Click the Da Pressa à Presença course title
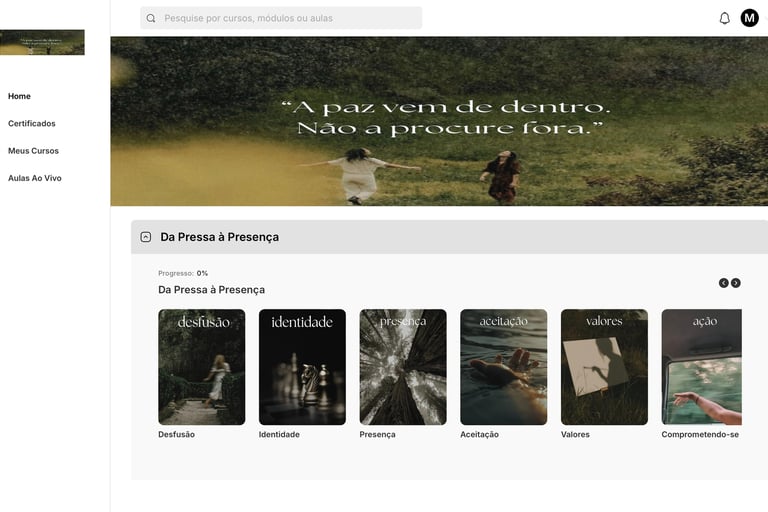This screenshot has width=768, height=512. 212,290
